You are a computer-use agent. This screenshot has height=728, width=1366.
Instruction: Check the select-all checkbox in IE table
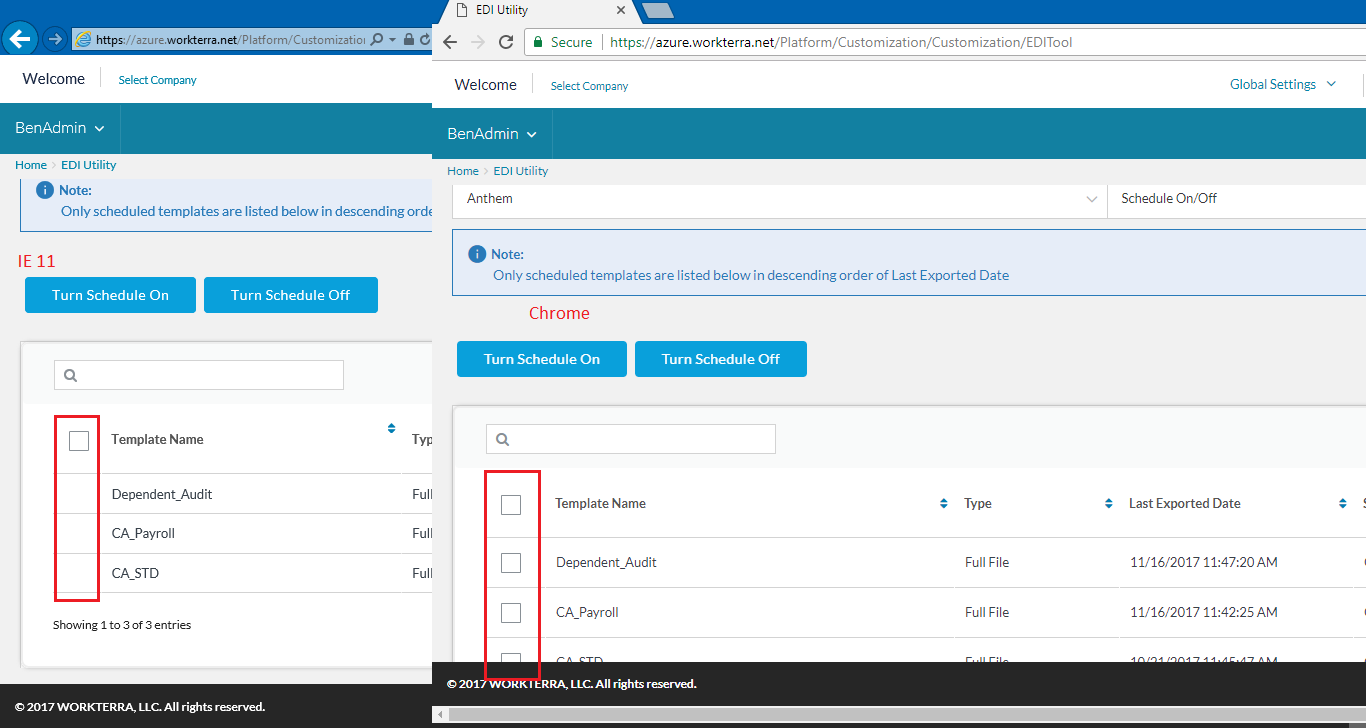pos(79,441)
